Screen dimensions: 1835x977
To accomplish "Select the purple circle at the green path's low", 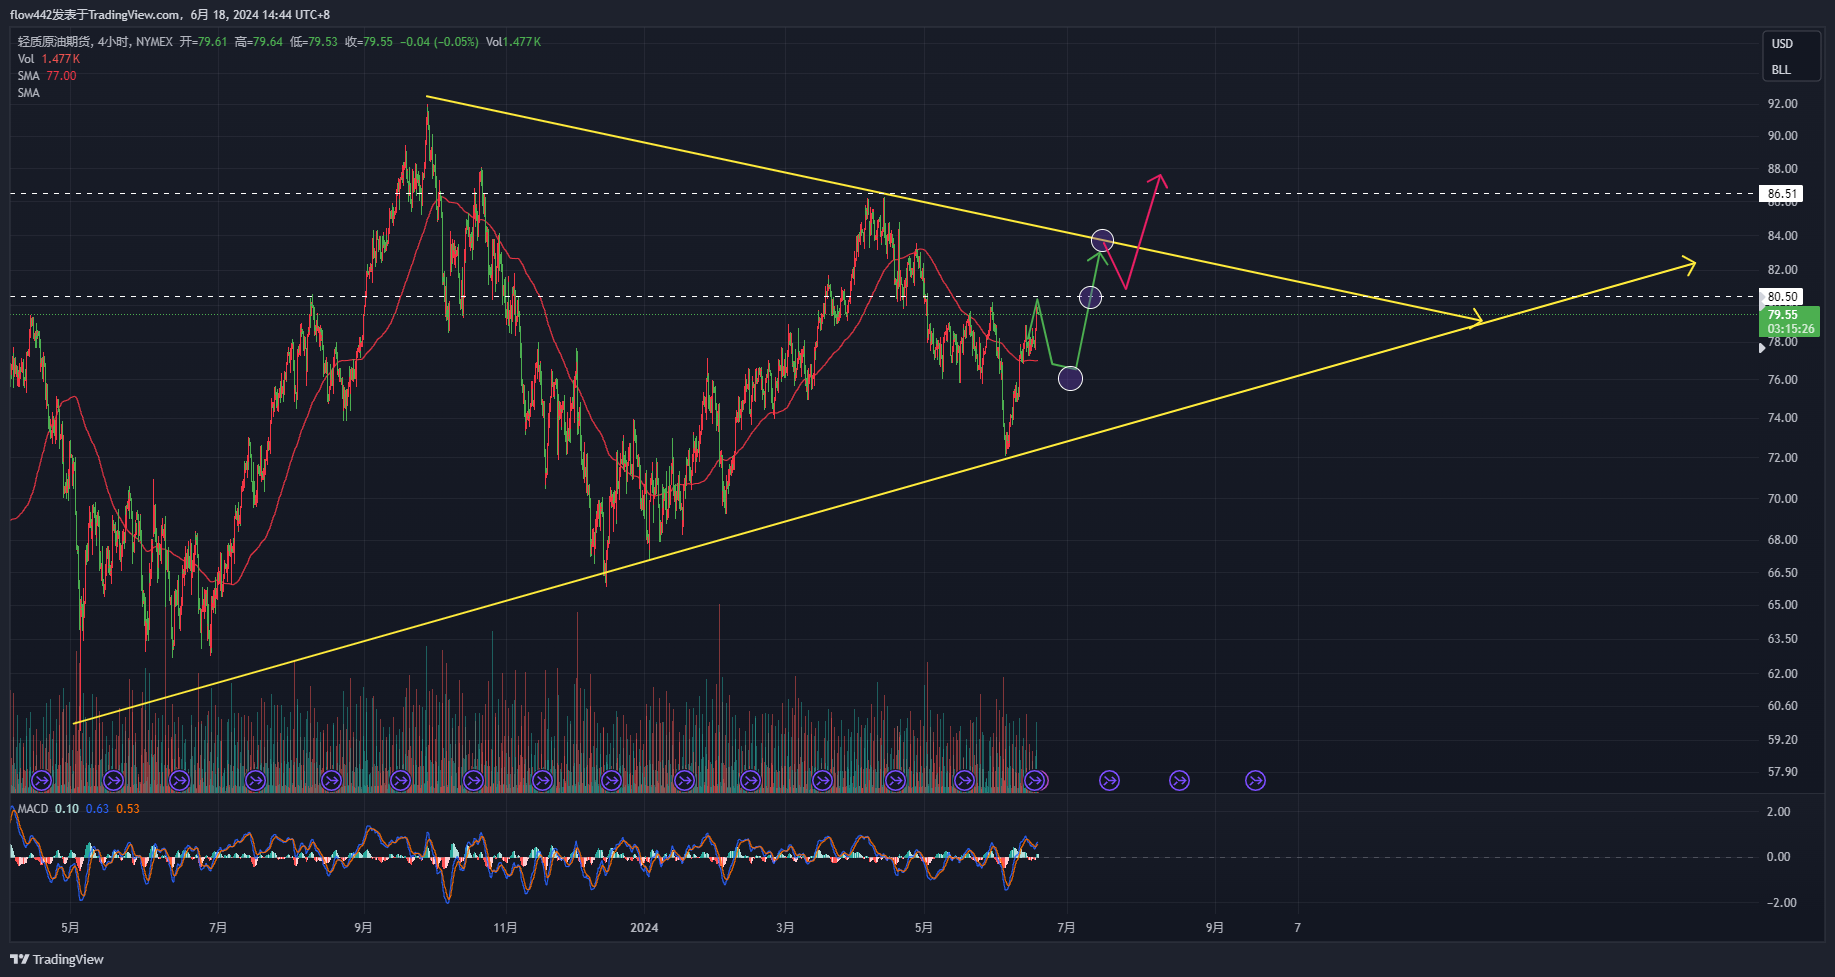I will [1070, 378].
